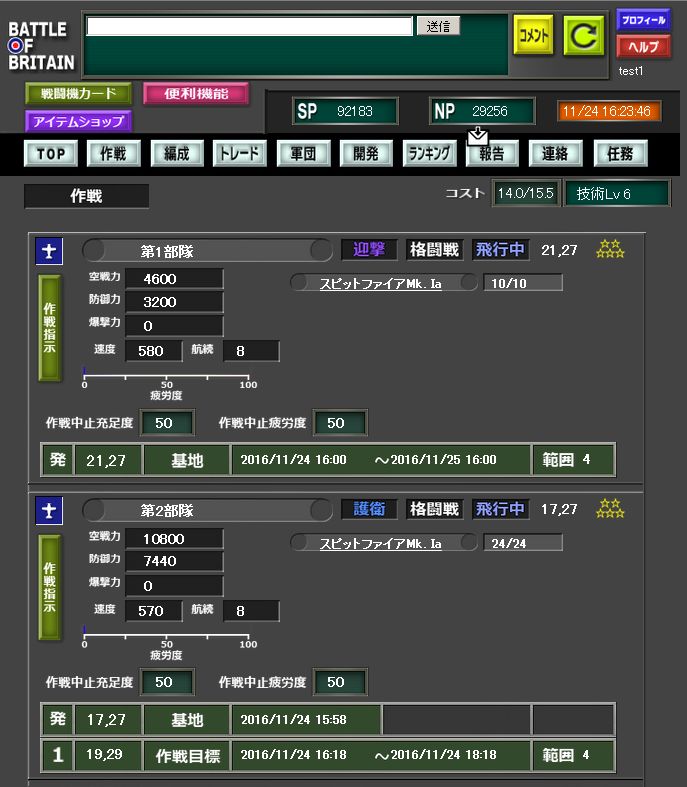Click 迎撃 mission label of 第1部隊
This screenshot has height=787, width=687.
[369, 249]
